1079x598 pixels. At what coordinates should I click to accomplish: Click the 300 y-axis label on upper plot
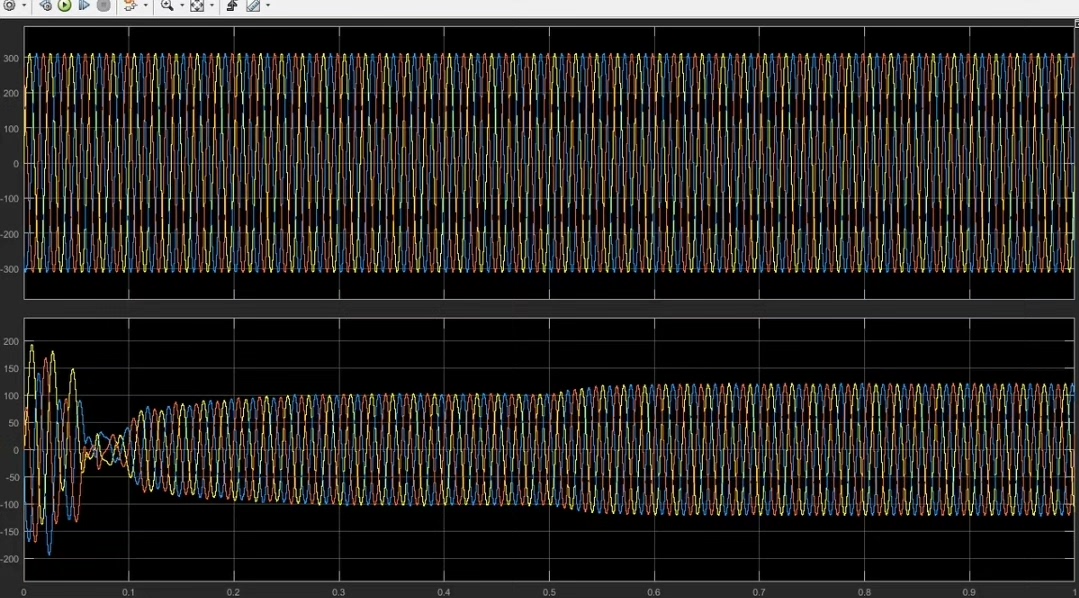(x=11, y=58)
